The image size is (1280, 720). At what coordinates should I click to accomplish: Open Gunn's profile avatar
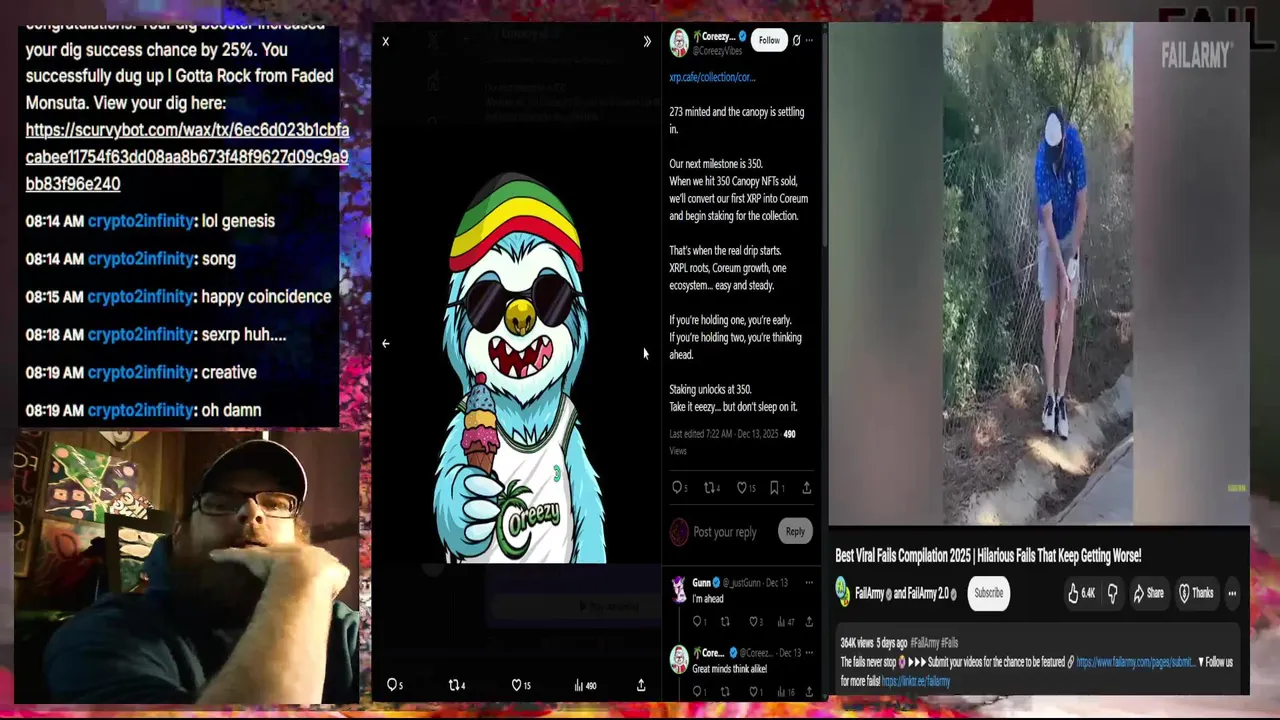click(x=679, y=588)
